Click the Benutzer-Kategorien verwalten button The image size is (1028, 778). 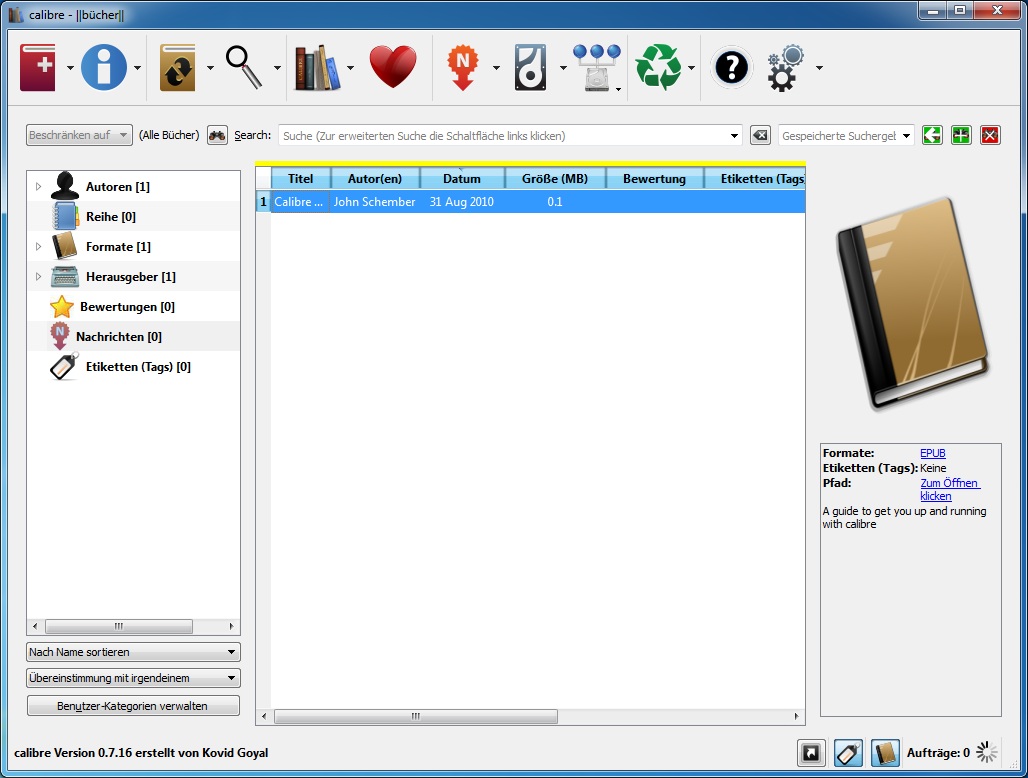coord(133,706)
